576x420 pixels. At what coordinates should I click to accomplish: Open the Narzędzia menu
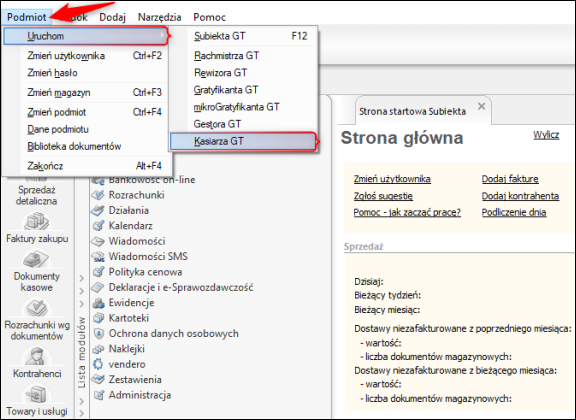click(159, 17)
